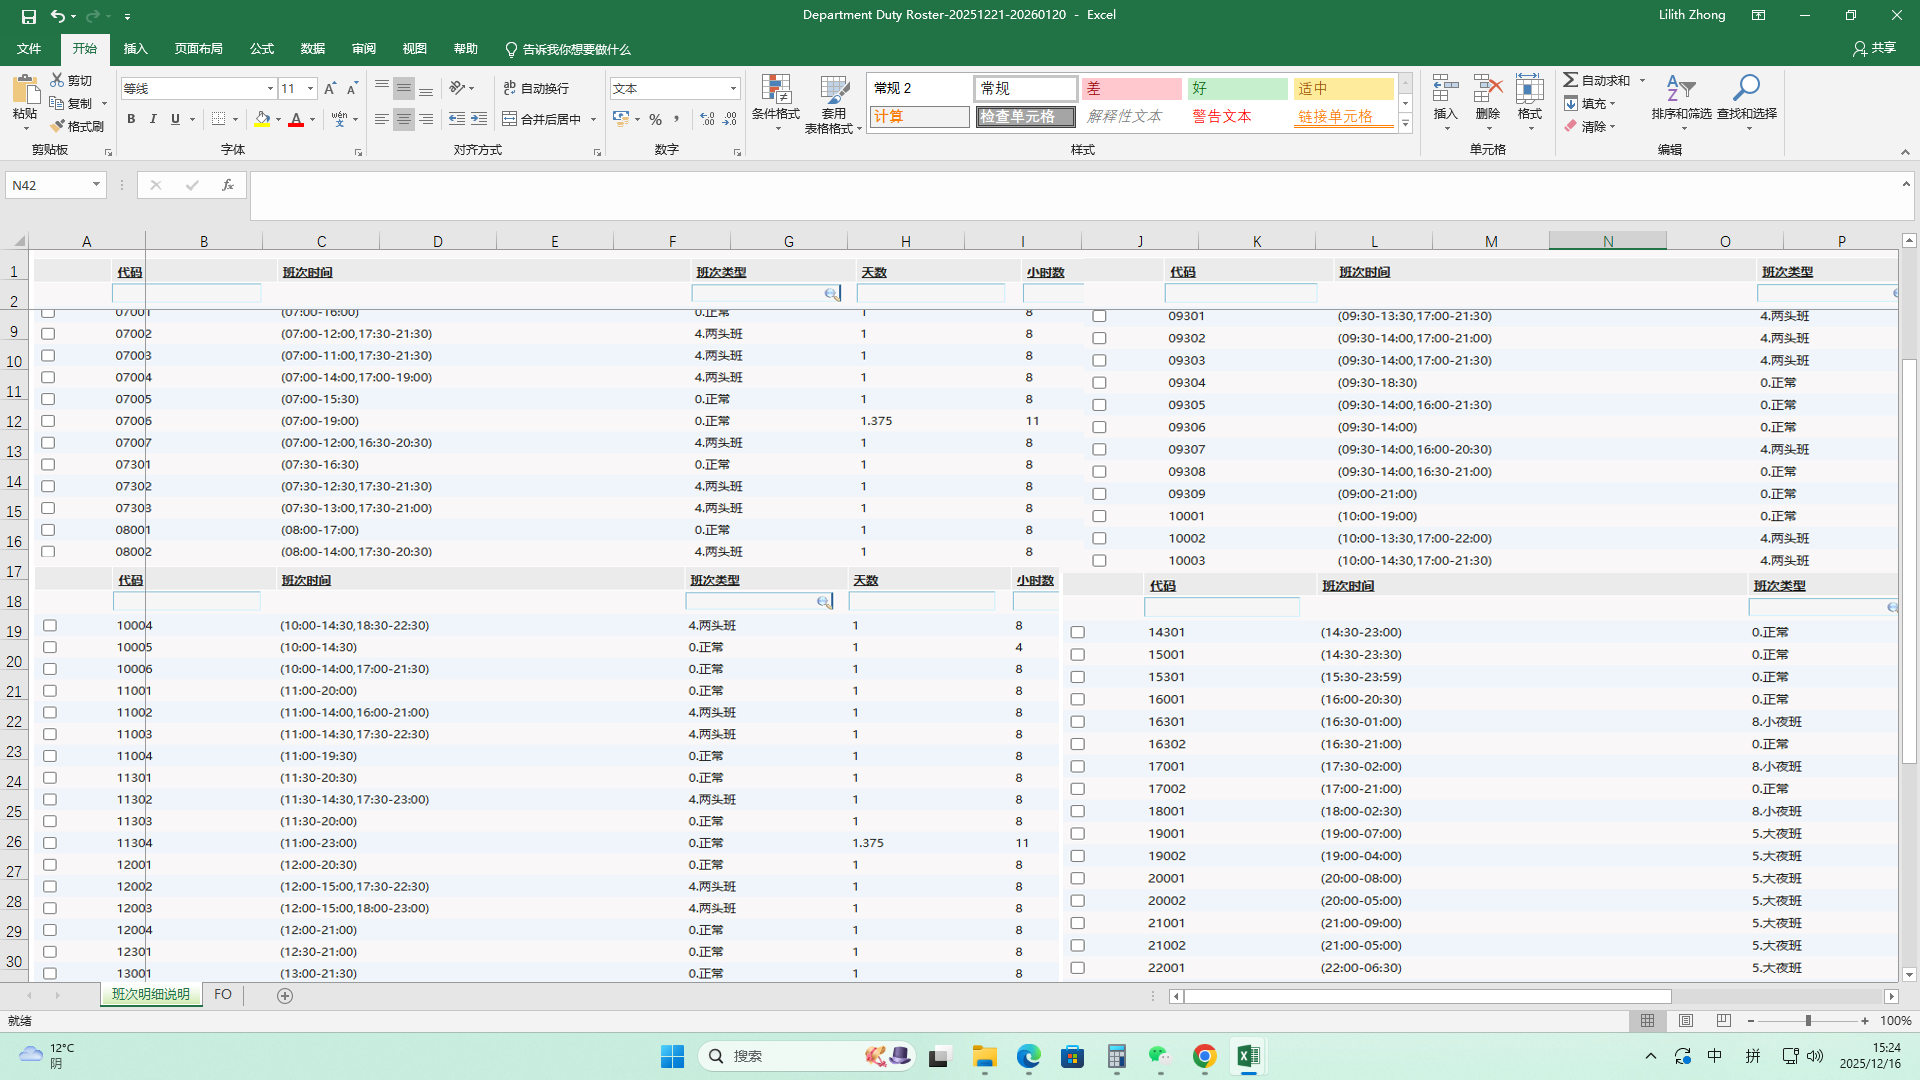The width and height of the screenshot is (1920, 1080).
Task: Open the font name dropdown
Action: click(x=270, y=89)
